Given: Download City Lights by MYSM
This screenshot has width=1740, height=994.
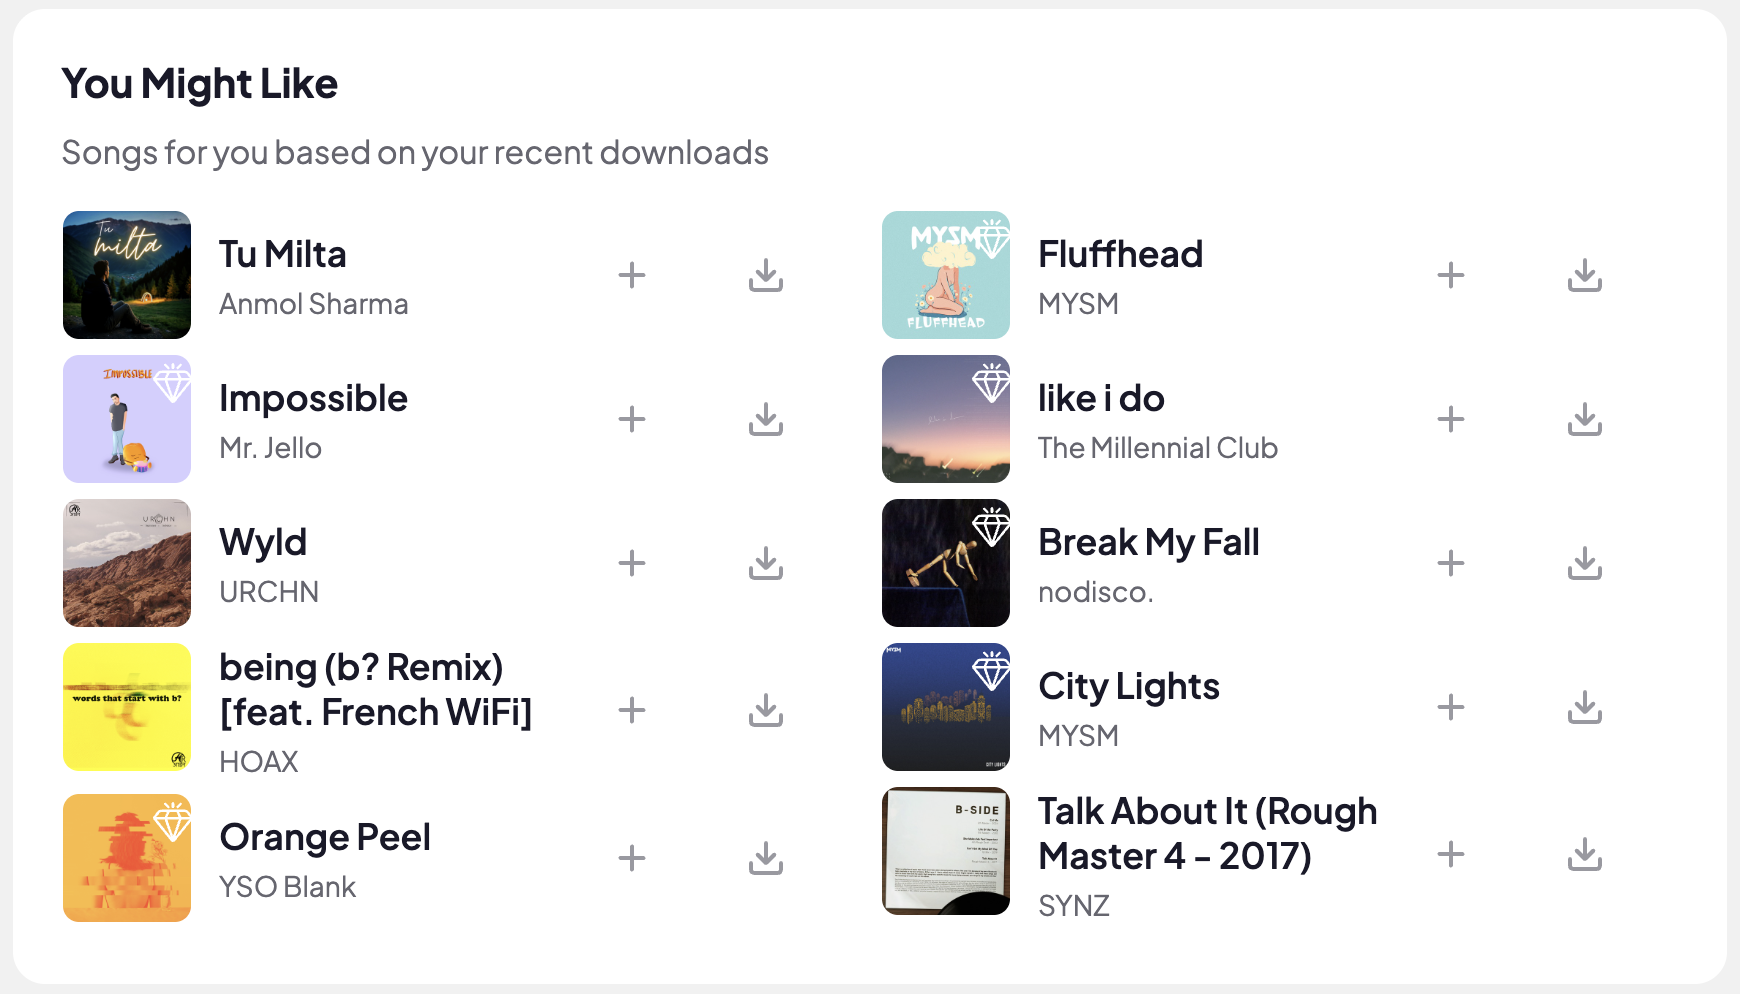Looking at the screenshot, I should coord(1584,707).
